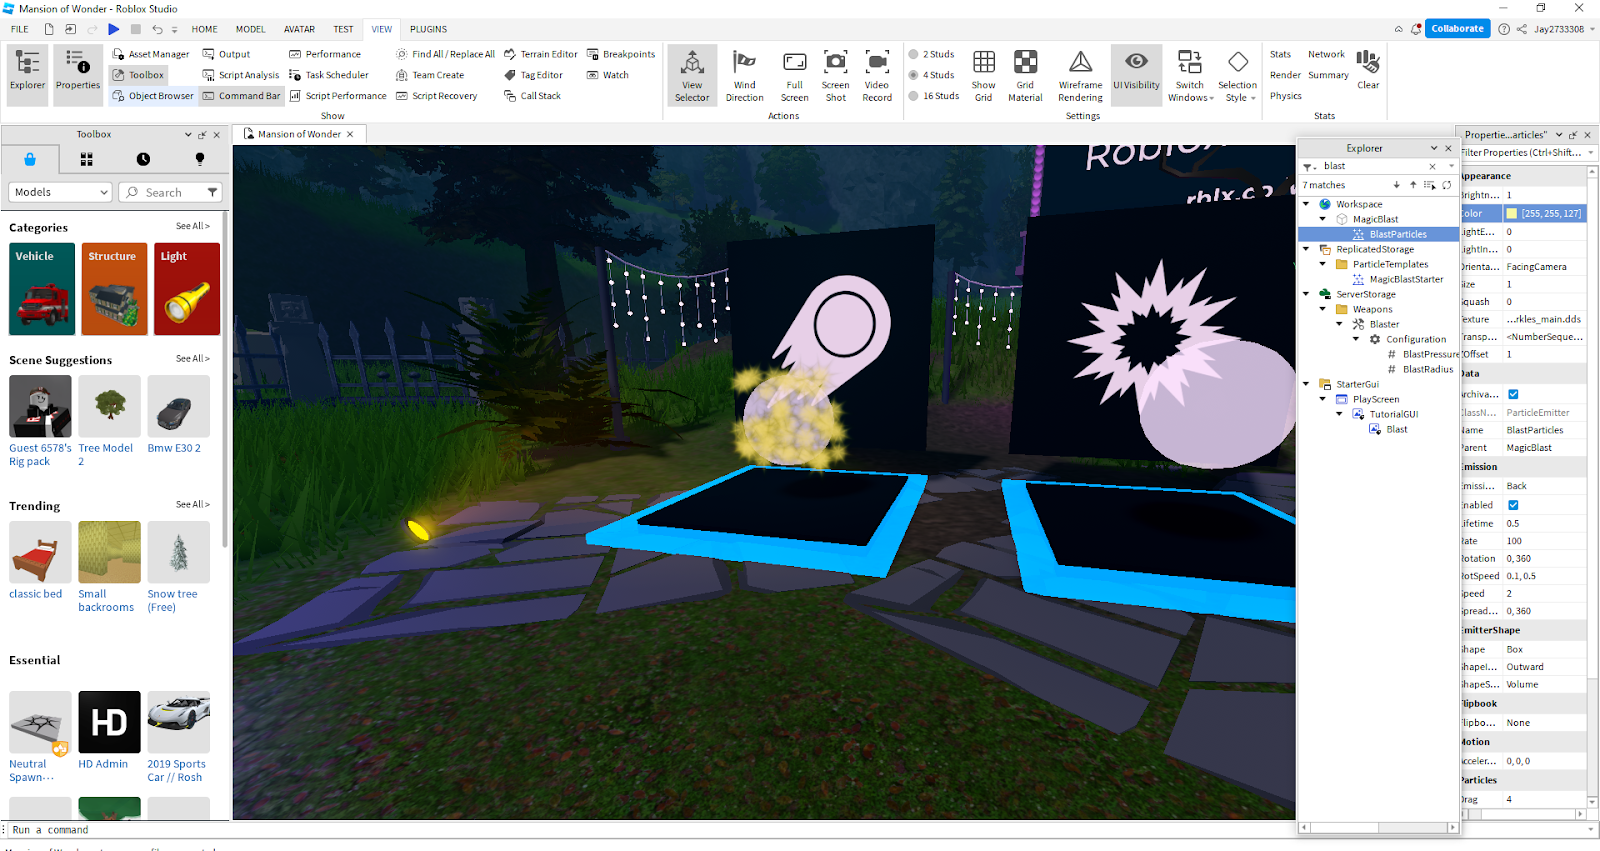The width and height of the screenshot is (1600, 851).
Task: Open the Tag Editor
Action: pos(533,75)
